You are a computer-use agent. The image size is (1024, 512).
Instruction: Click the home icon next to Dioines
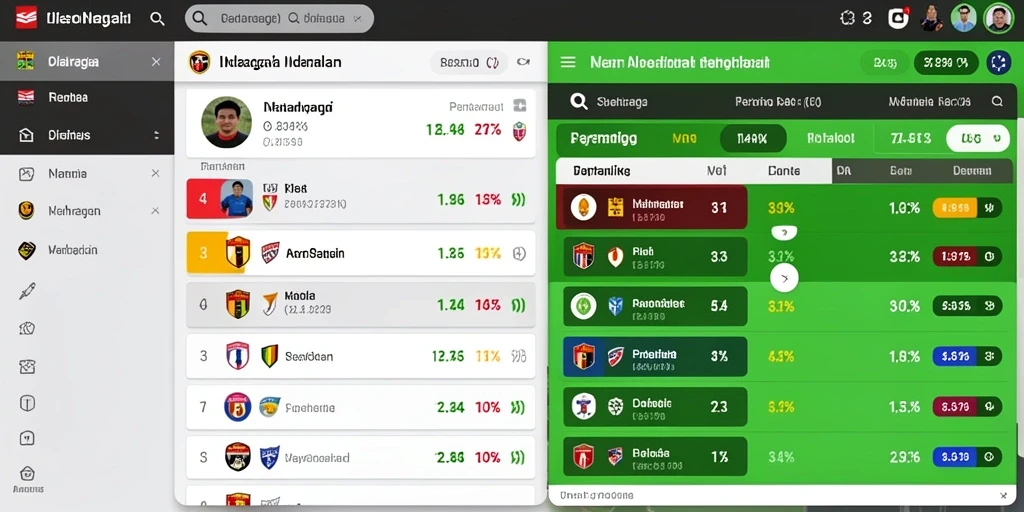tap(26, 135)
